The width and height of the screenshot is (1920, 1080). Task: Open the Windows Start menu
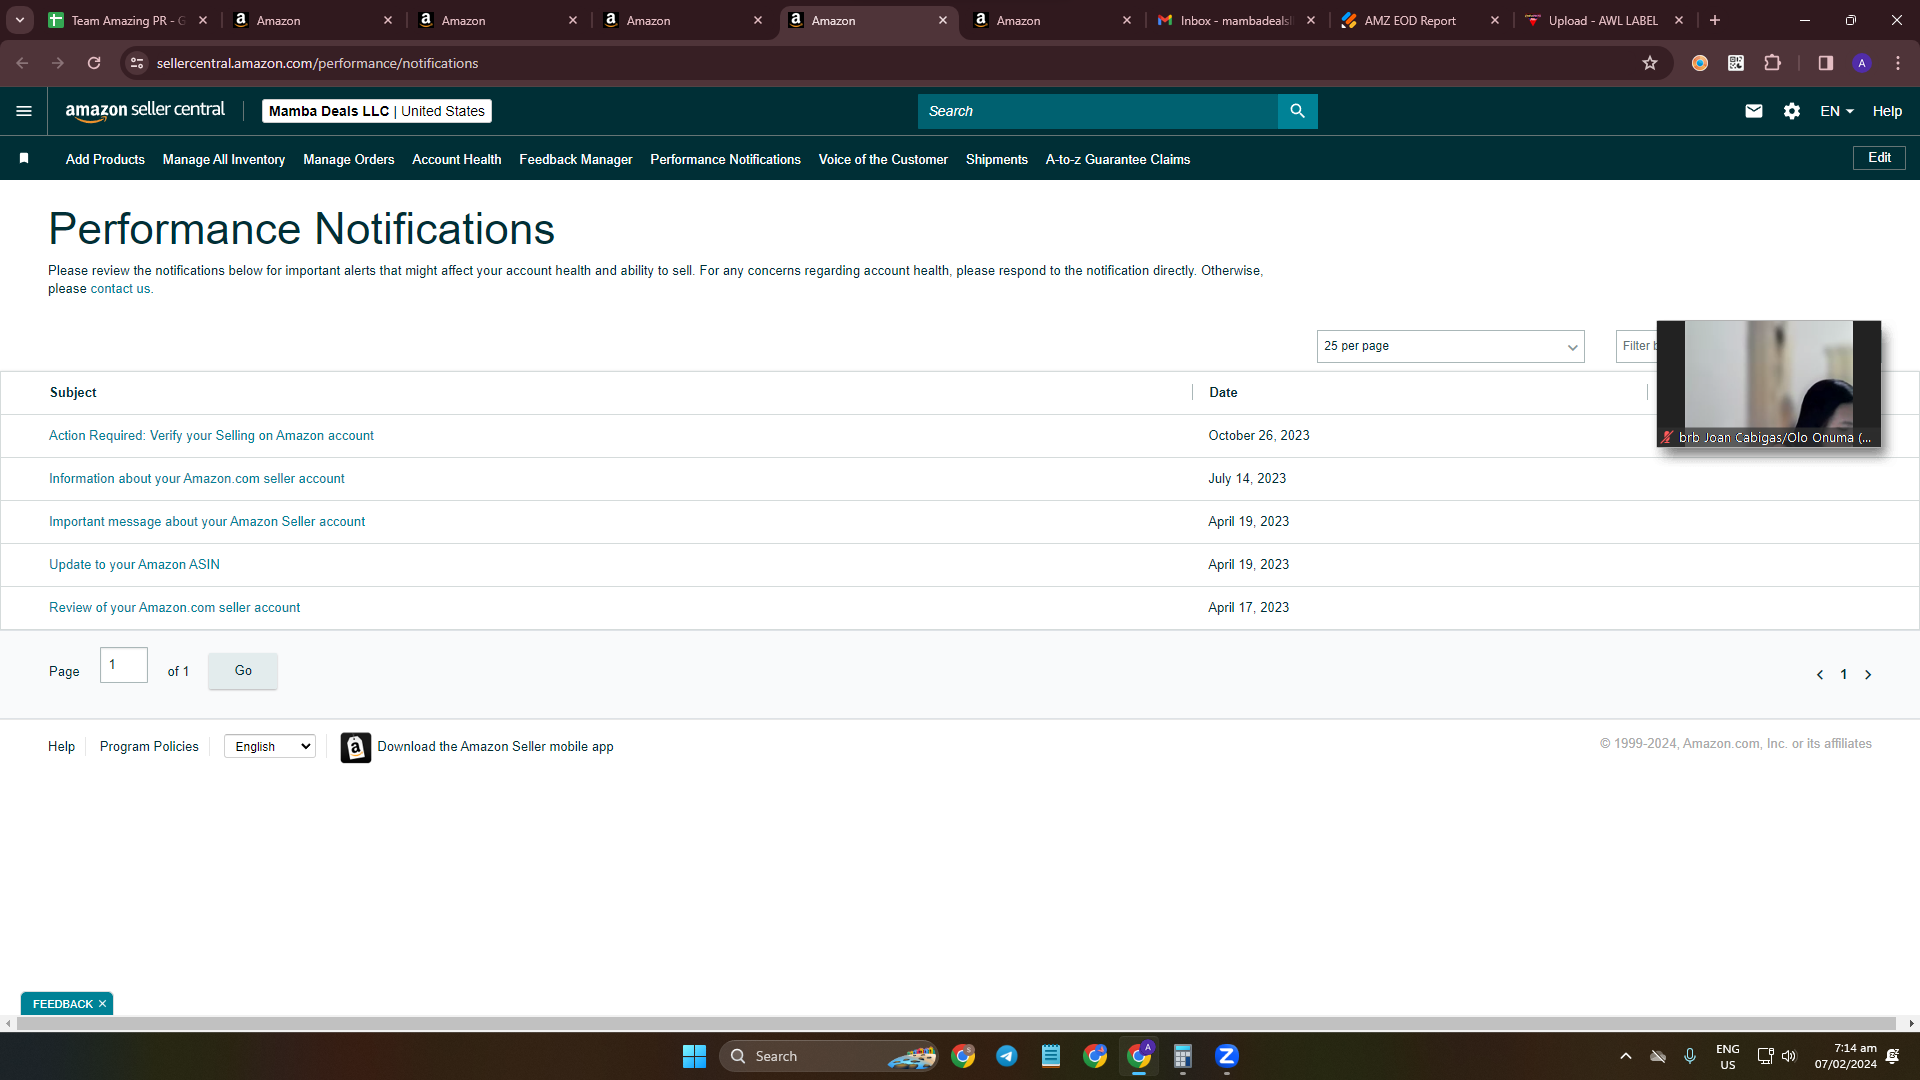click(694, 1056)
